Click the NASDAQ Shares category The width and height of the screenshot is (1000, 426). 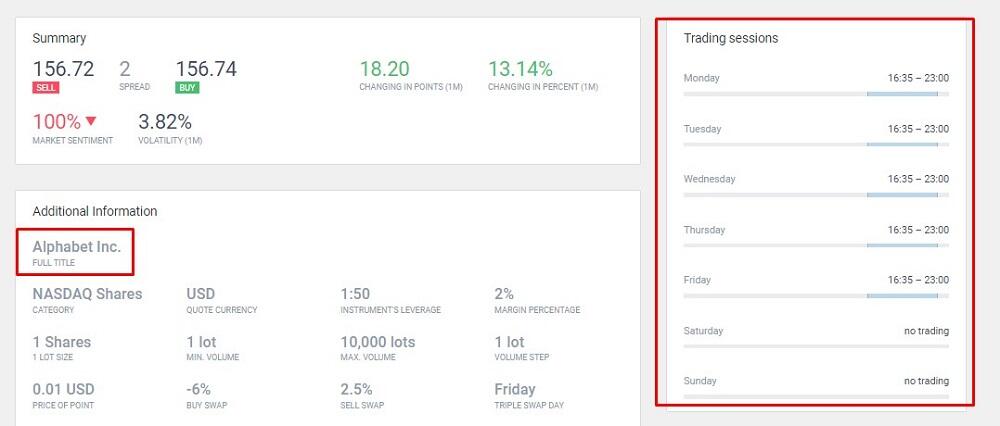(87, 294)
